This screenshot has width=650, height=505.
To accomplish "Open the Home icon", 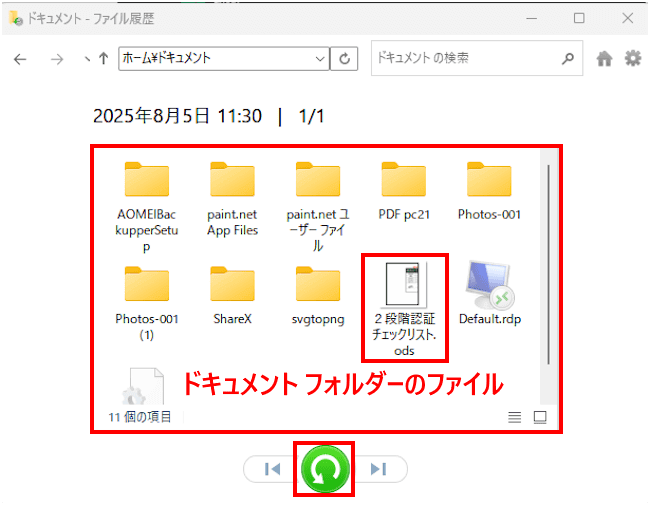I will tap(604, 58).
